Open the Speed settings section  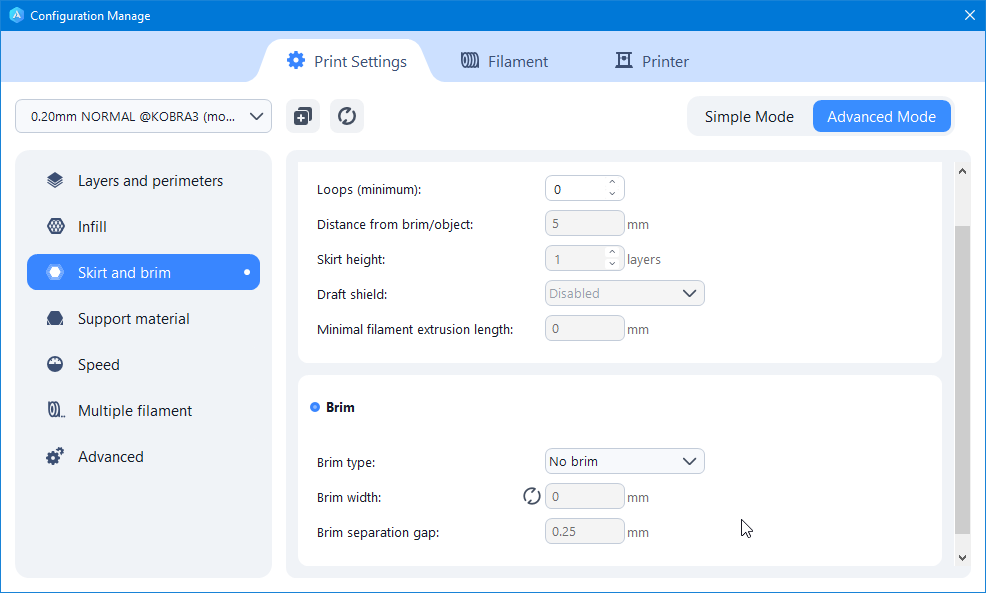pos(143,364)
